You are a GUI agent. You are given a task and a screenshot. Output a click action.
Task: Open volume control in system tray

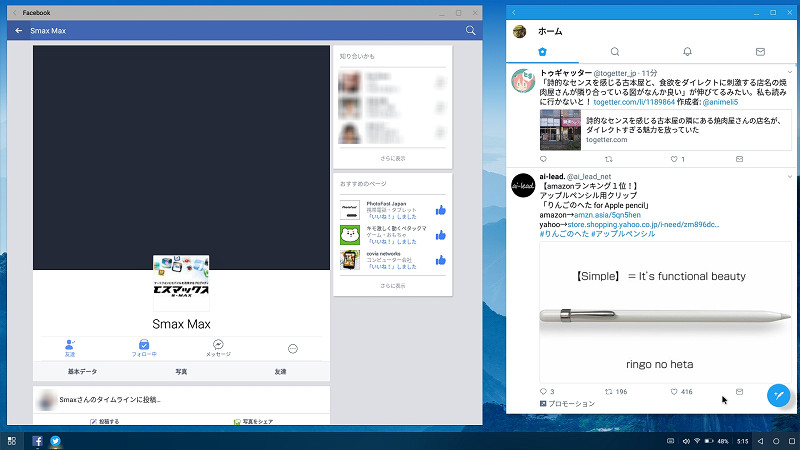686,441
